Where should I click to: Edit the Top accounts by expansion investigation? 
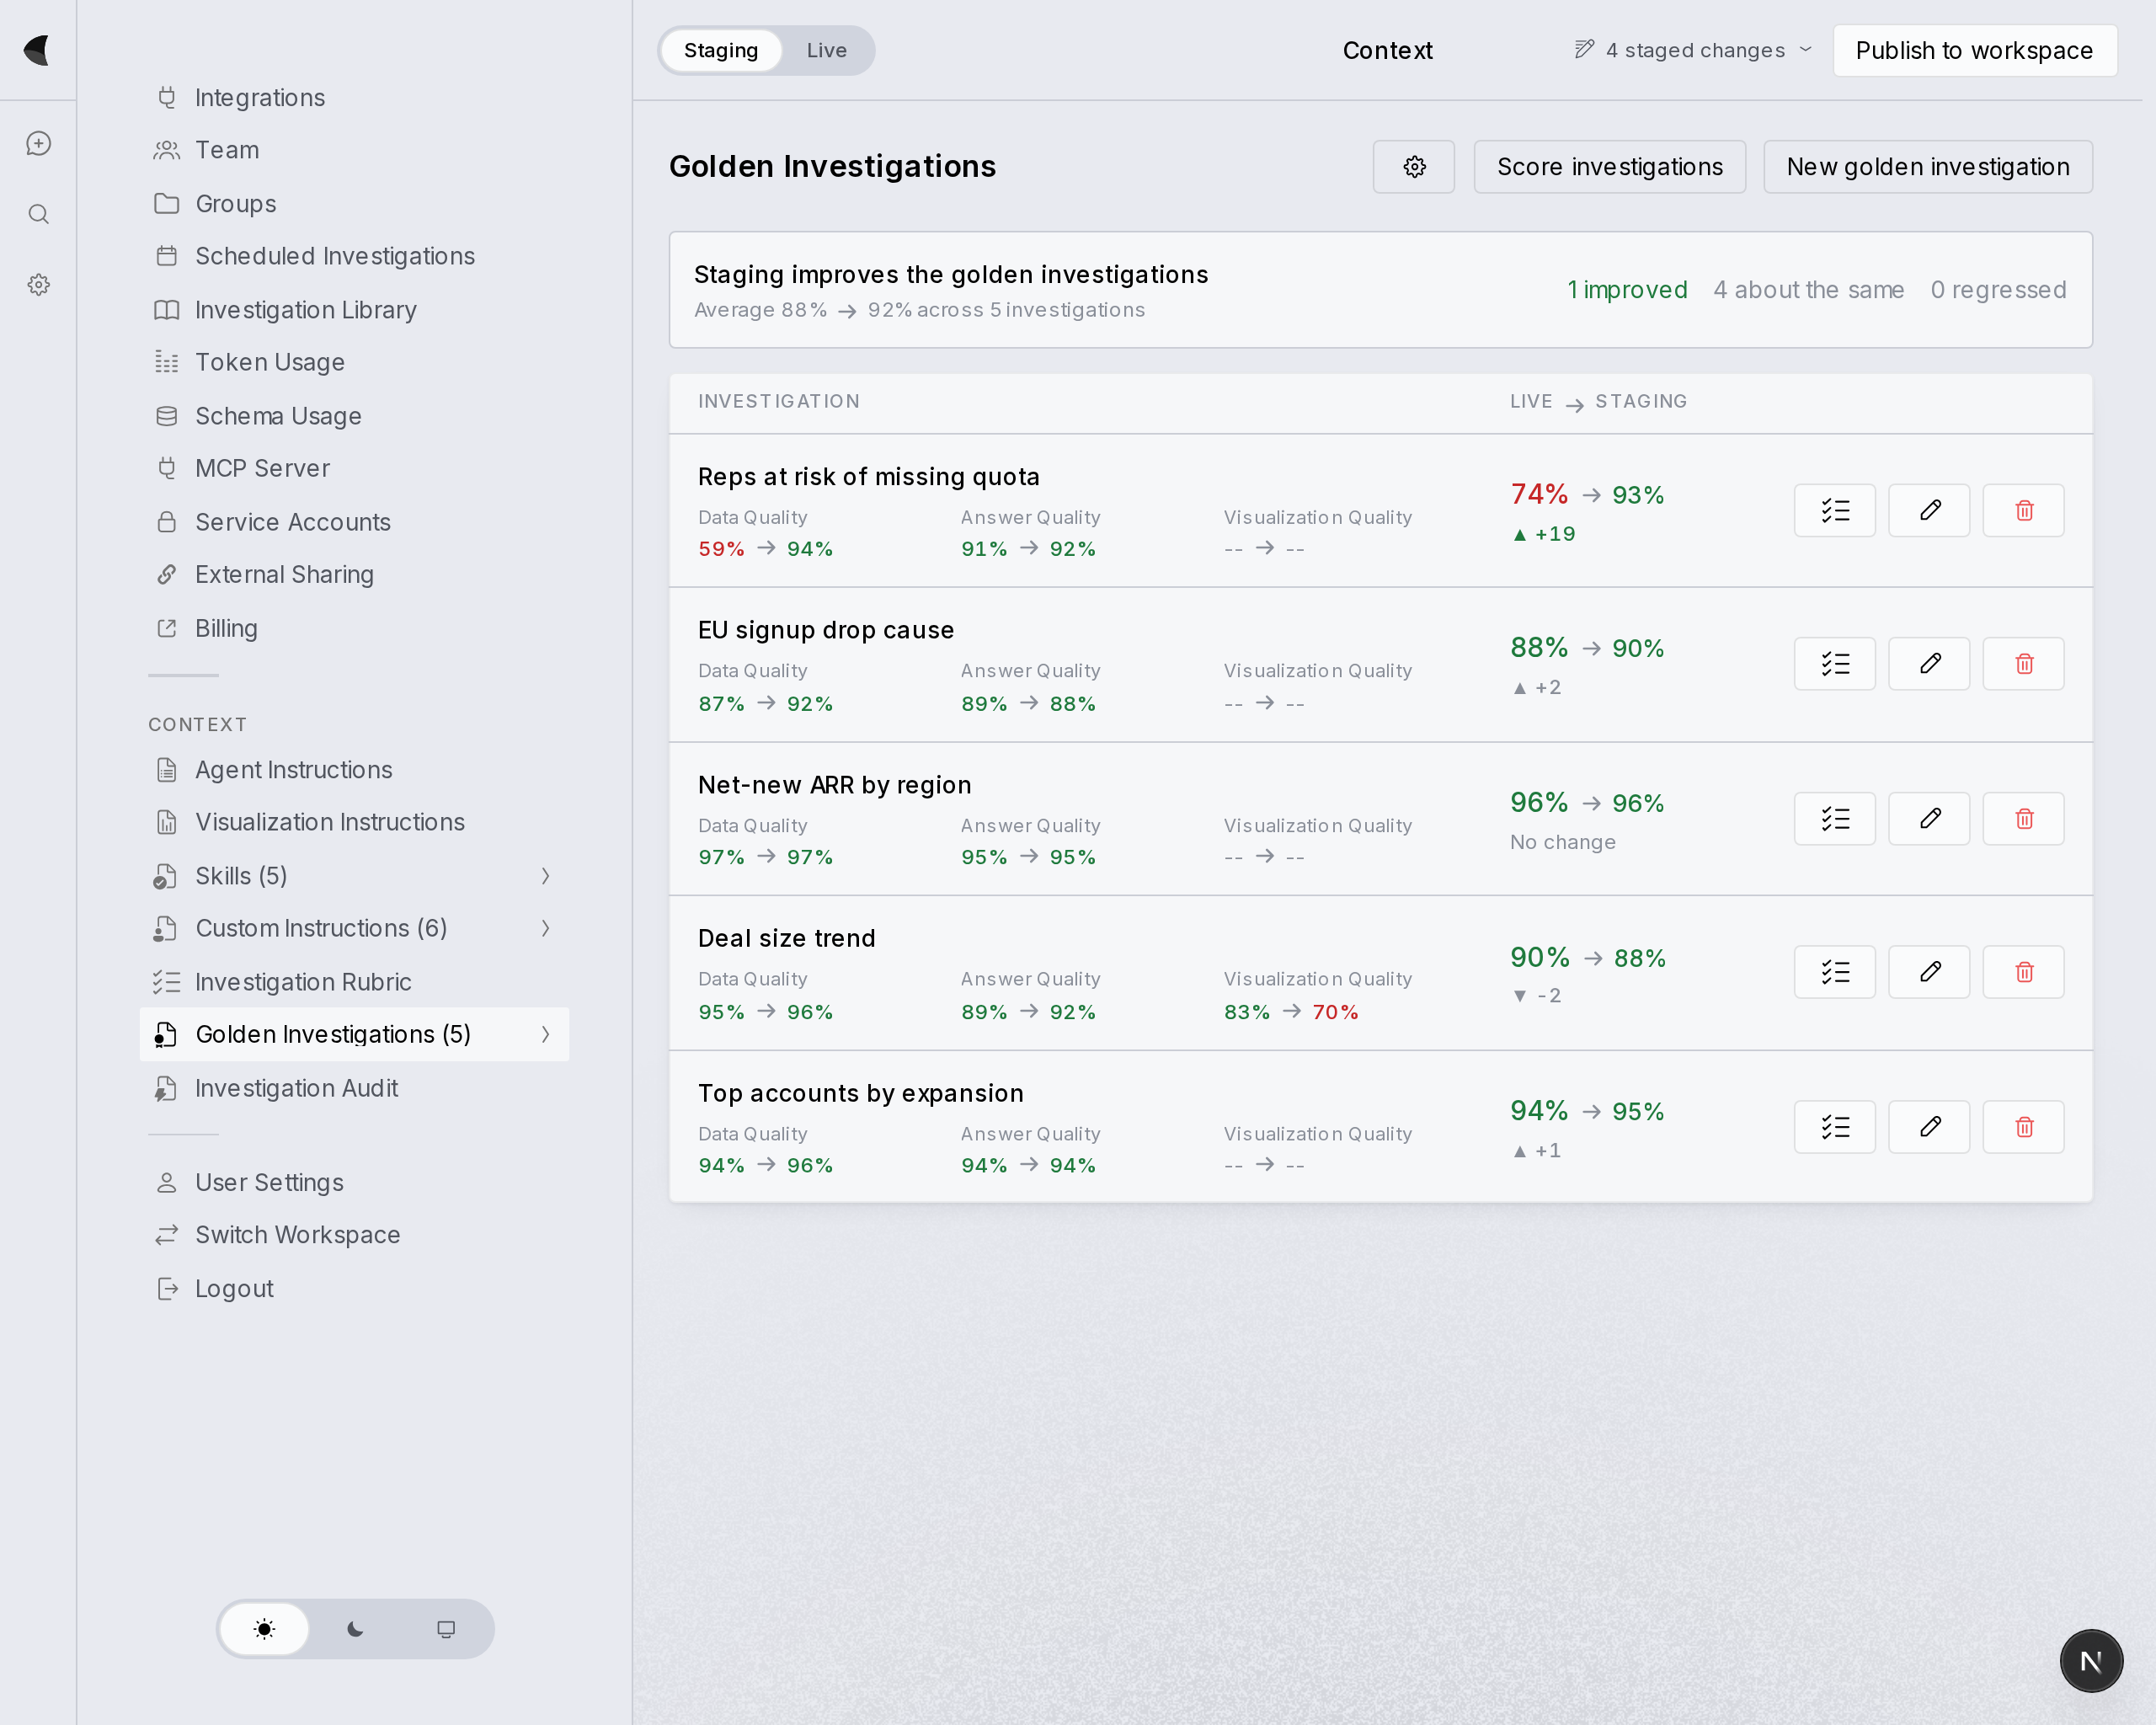(1929, 1127)
